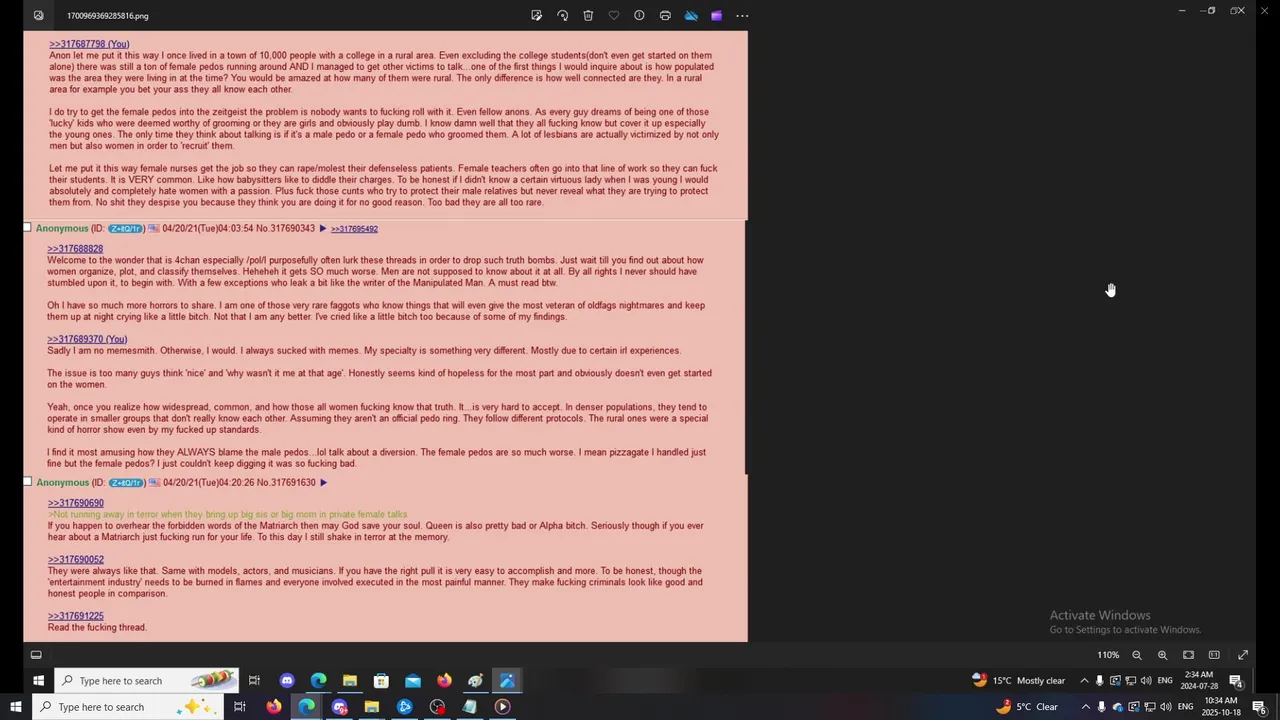Follow the quote link >>317690690
The height and width of the screenshot is (720, 1280).
(75, 503)
